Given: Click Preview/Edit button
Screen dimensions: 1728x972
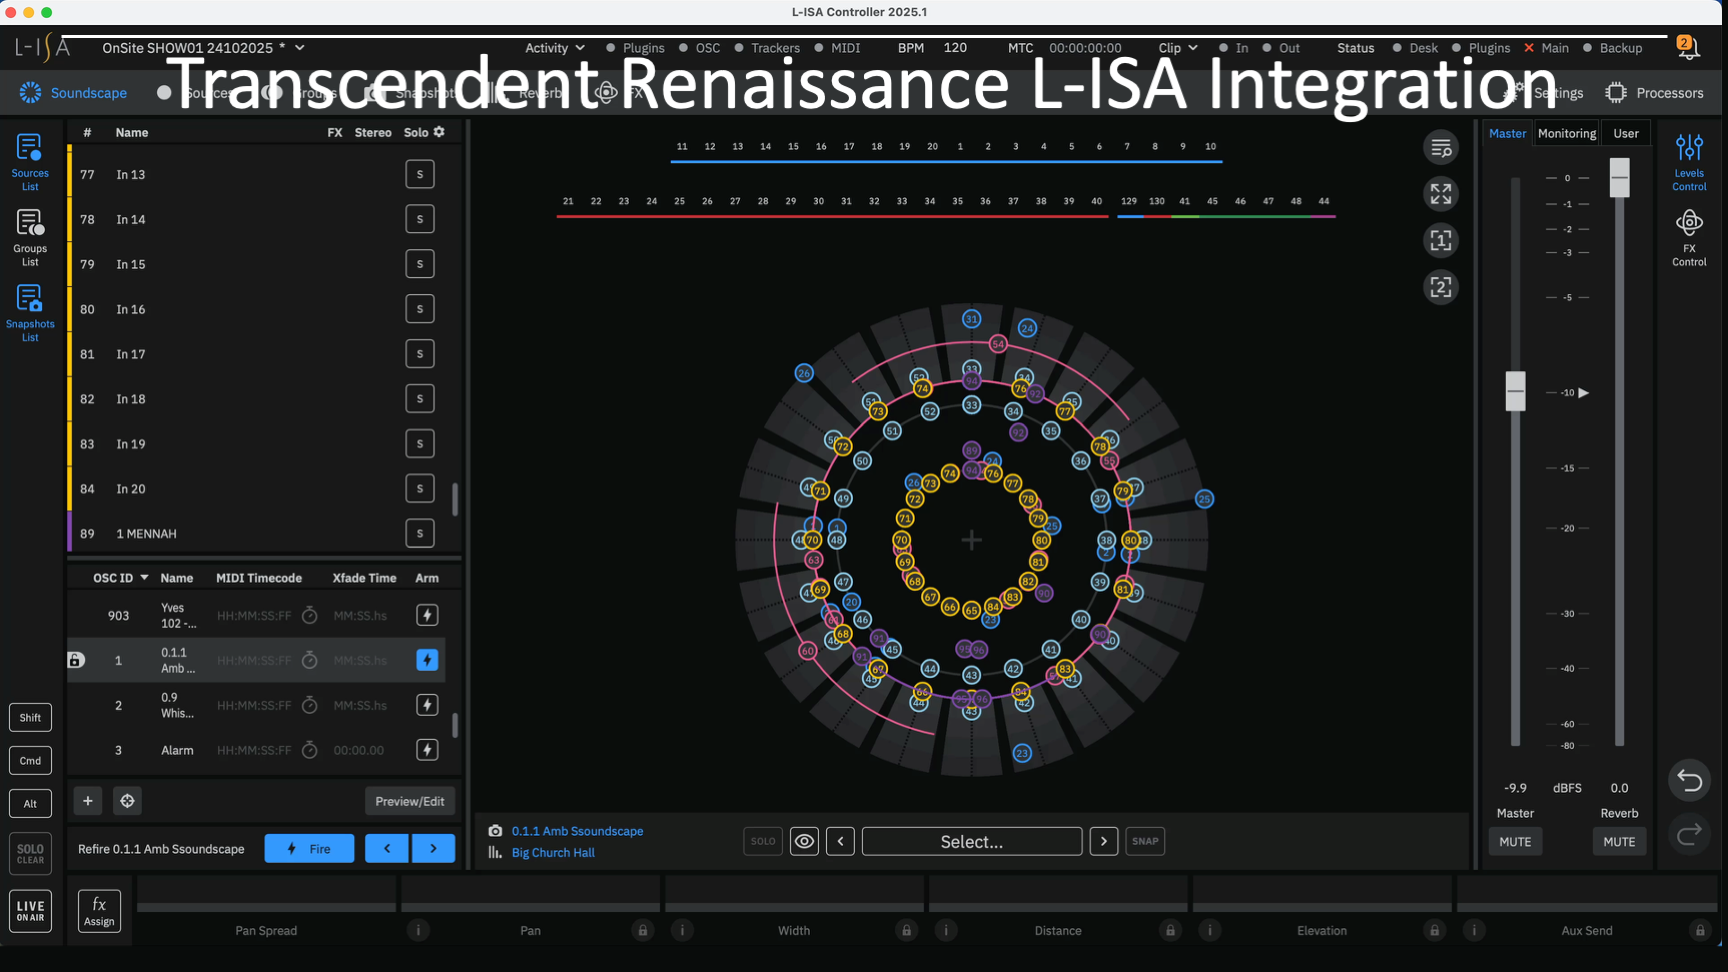Looking at the screenshot, I should [410, 801].
